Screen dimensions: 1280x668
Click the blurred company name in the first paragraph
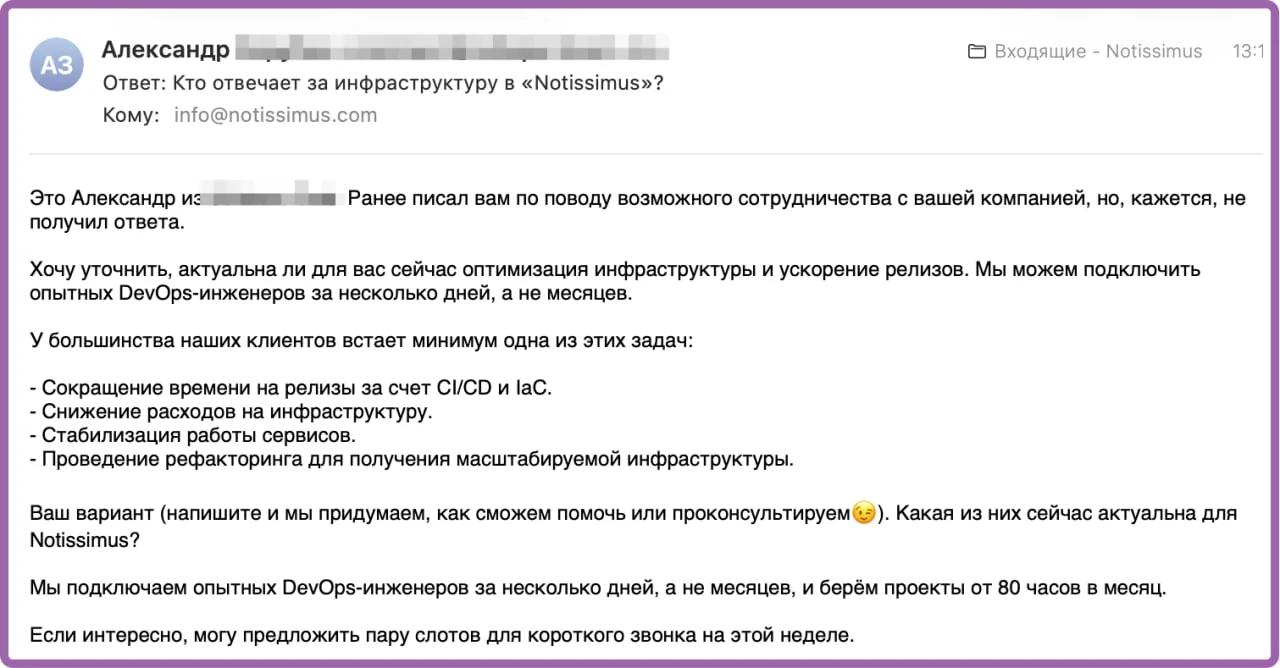pyautogui.click(x=272, y=198)
